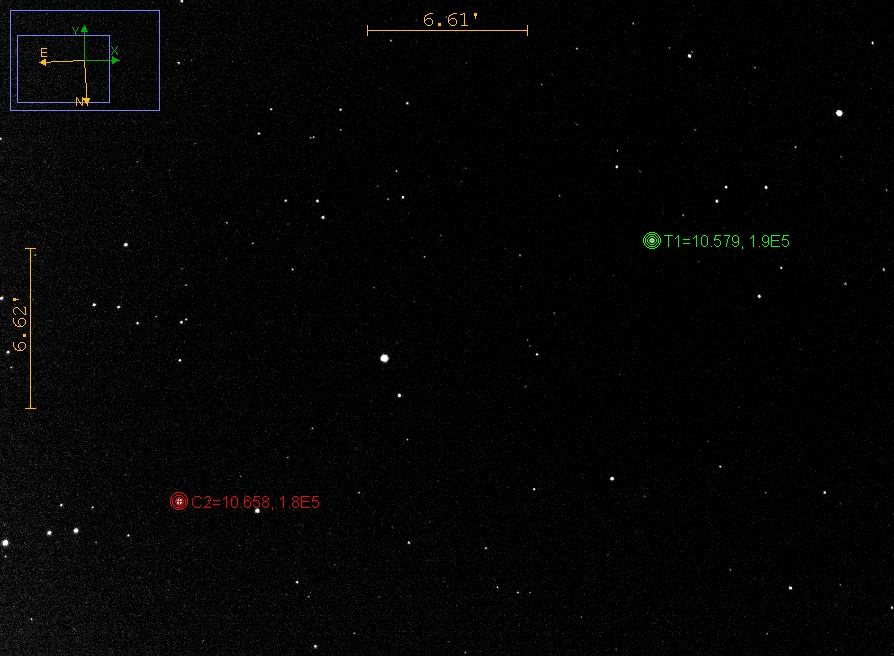Click the C2=10.658, 1.8E5 label
This screenshot has height=656, width=894.
coord(255,503)
